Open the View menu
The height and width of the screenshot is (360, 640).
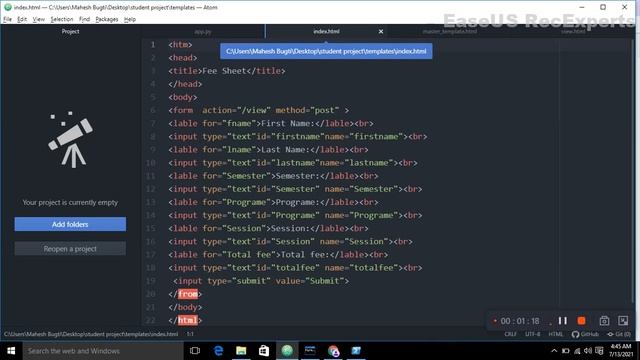coord(38,19)
